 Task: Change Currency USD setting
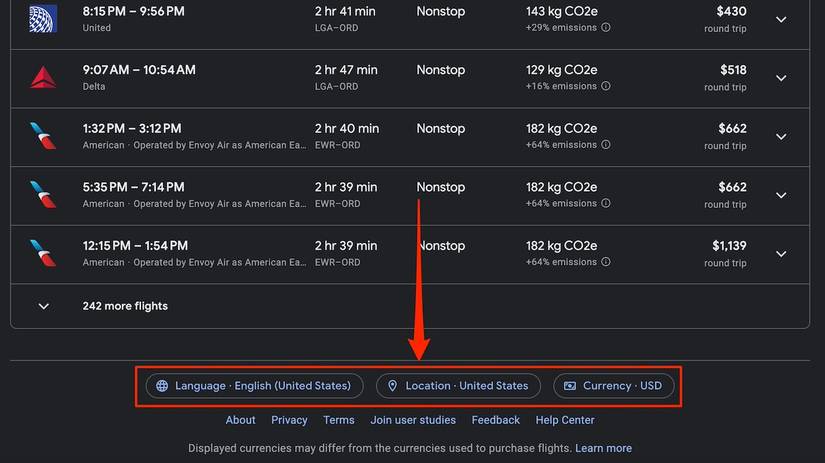pos(612,386)
